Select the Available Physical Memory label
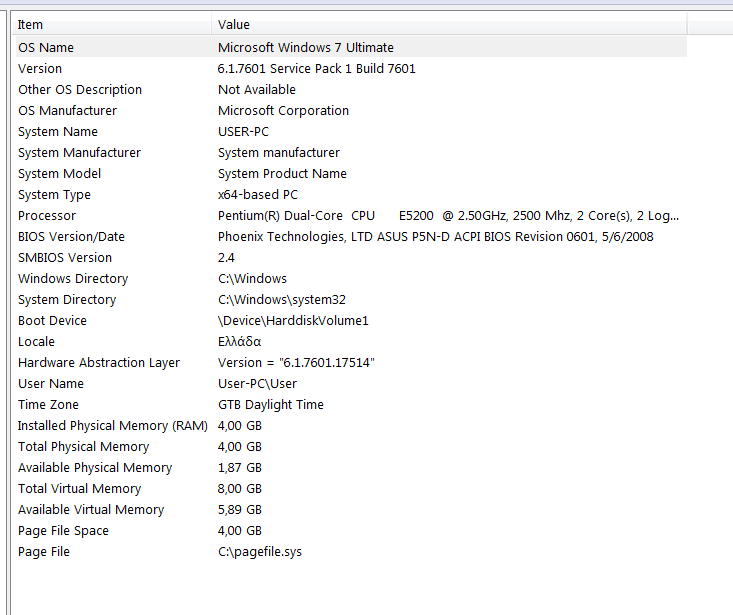 coord(95,468)
